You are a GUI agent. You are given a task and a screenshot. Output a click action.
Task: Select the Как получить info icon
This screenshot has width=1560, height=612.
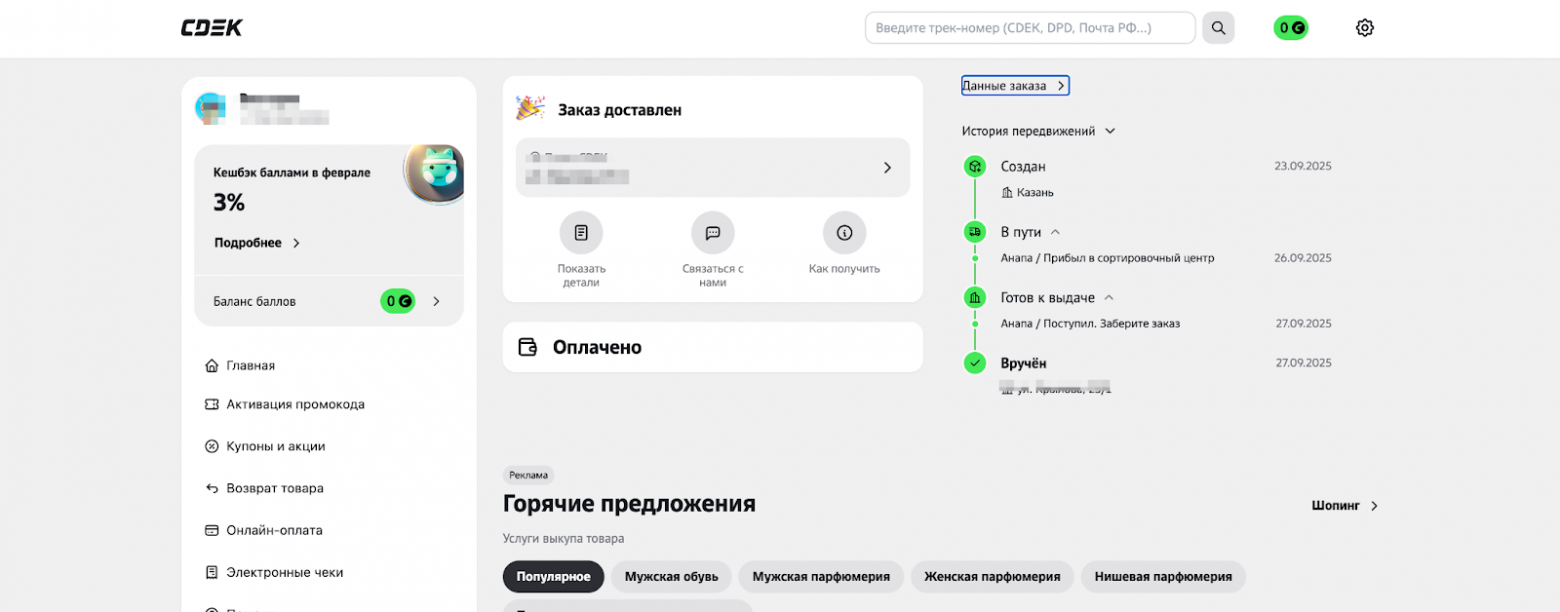(845, 230)
